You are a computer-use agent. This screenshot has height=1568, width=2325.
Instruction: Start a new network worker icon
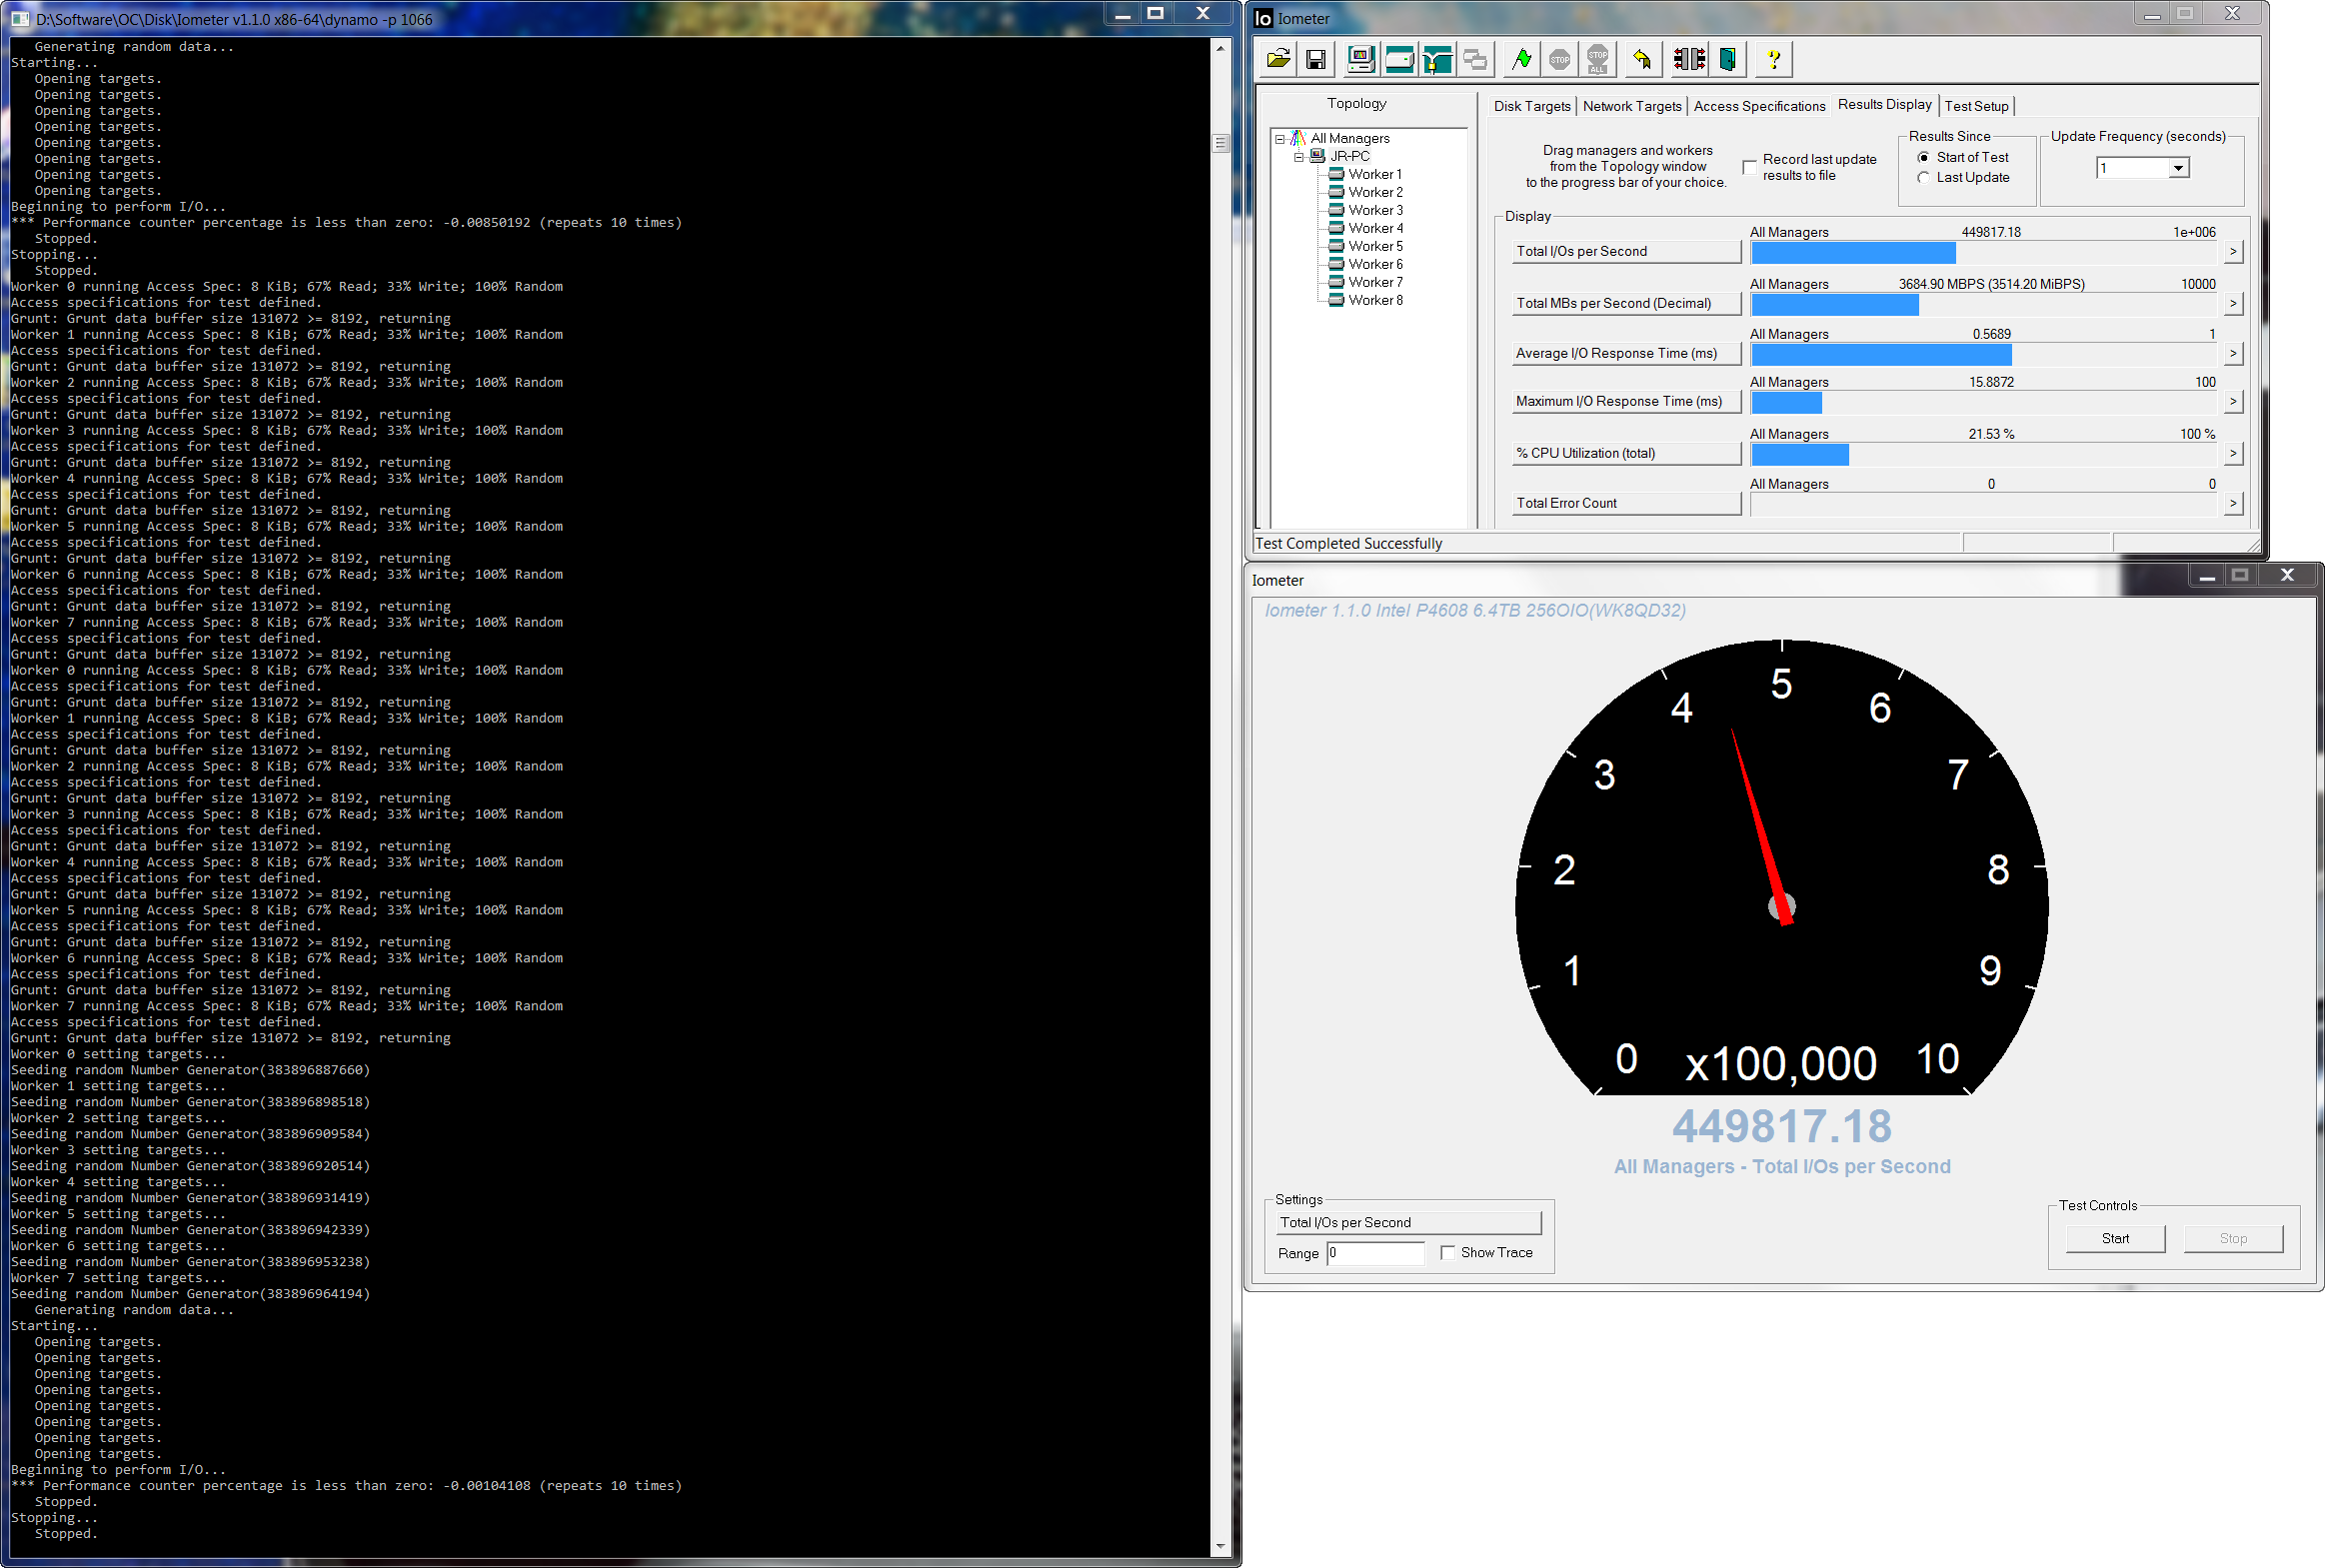pyautogui.click(x=1437, y=60)
